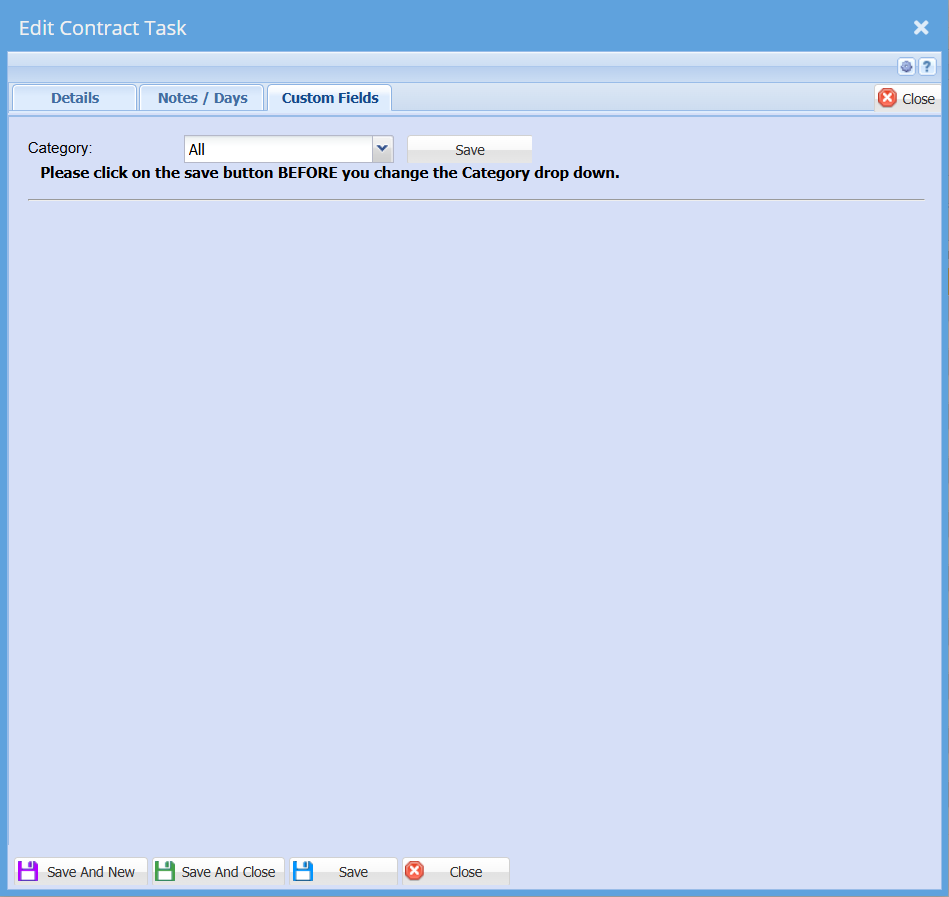Viewport: 949px width, 897px height.
Task: Click the bottom Save button with blue disk
Action: click(x=343, y=872)
